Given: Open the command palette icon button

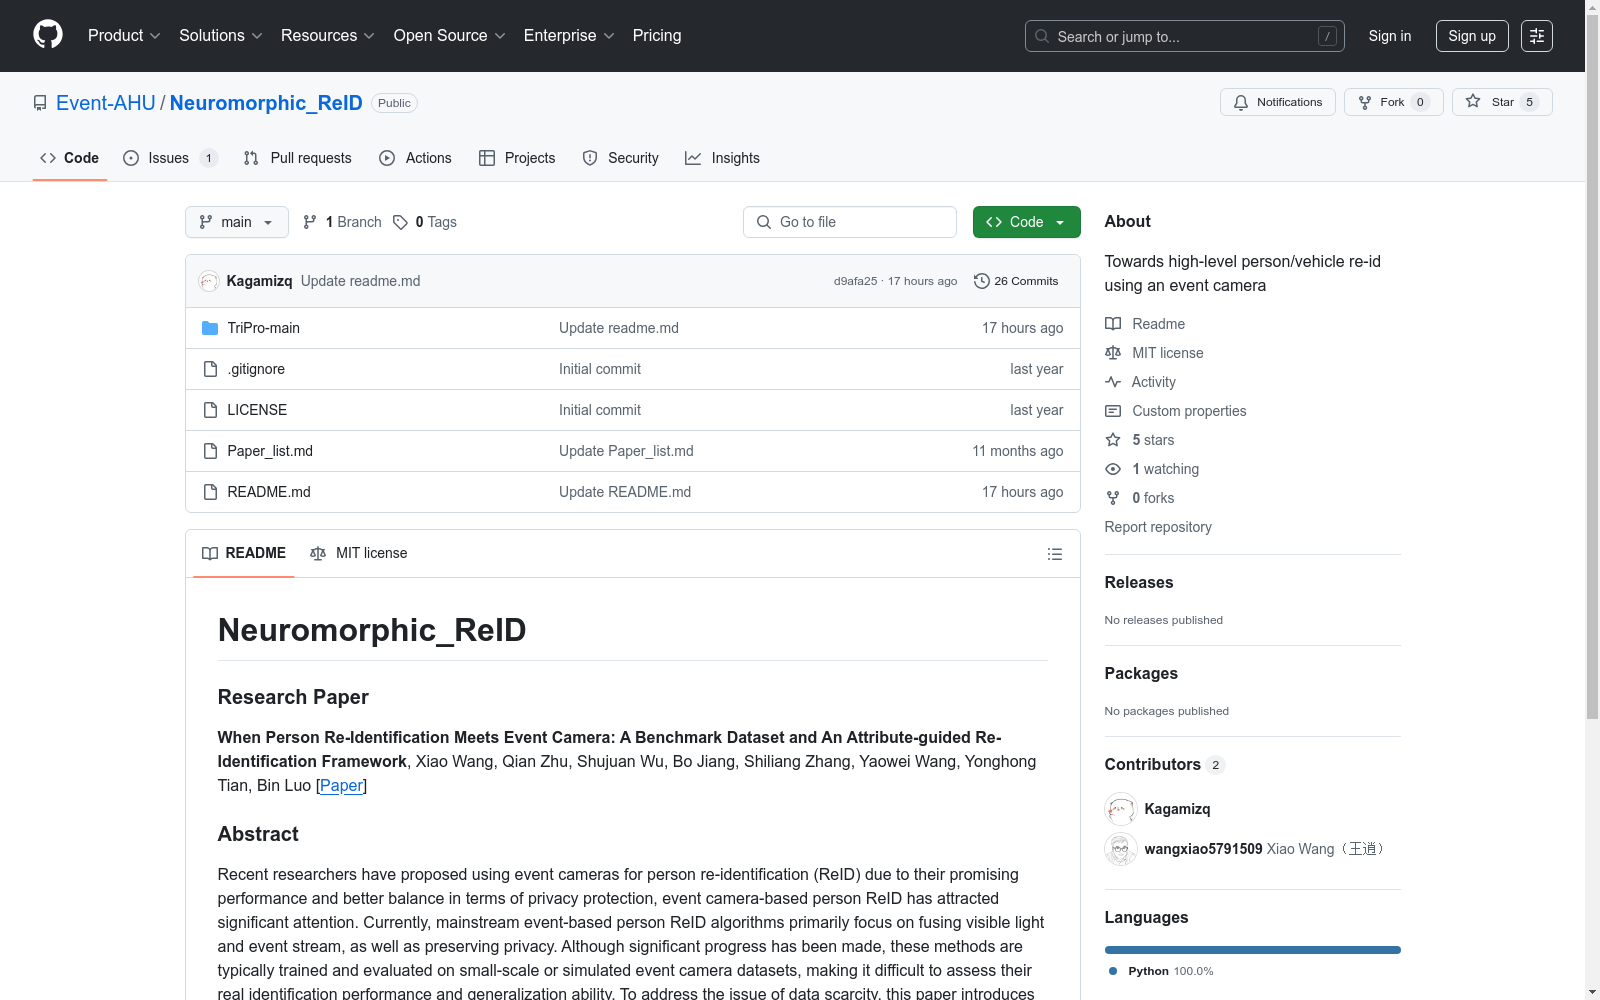Looking at the screenshot, I should pos(1537,36).
